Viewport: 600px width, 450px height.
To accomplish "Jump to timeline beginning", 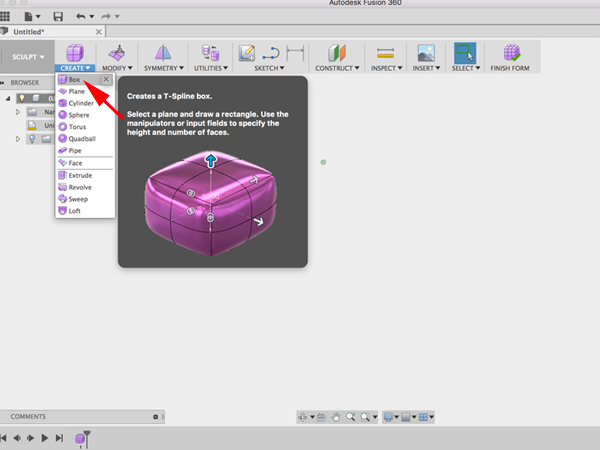I will tap(3, 438).
